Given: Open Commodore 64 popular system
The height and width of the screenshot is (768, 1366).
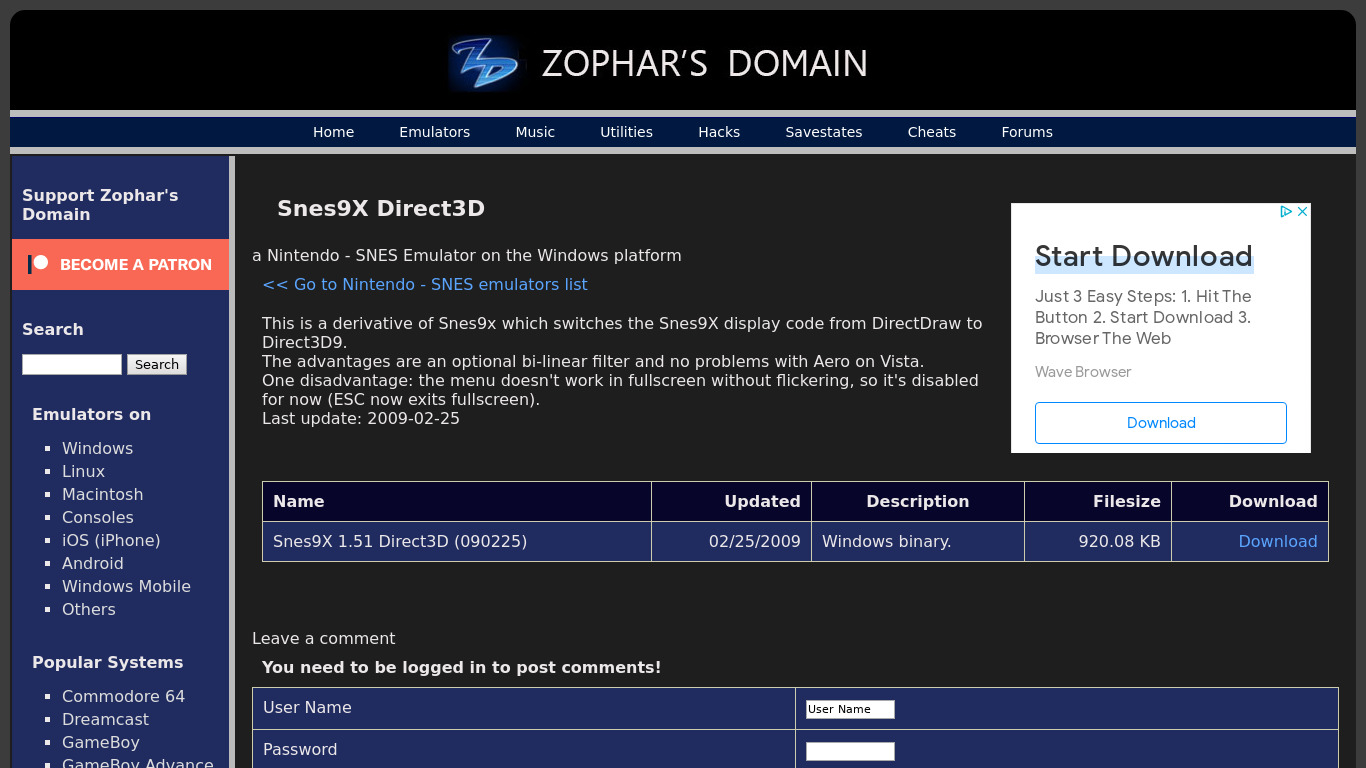Looking at the screenshot, I should [x=123, y=696].
